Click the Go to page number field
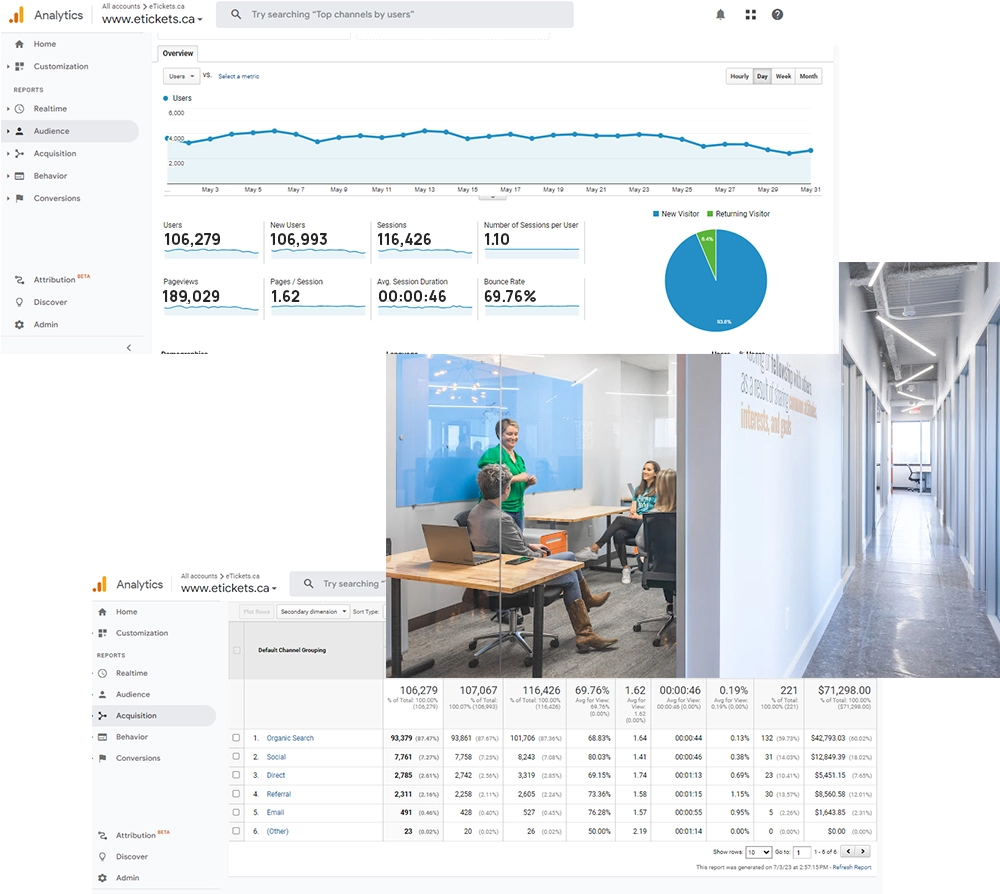This screenshot has height=894, width=1000. (x=802, y=852)
